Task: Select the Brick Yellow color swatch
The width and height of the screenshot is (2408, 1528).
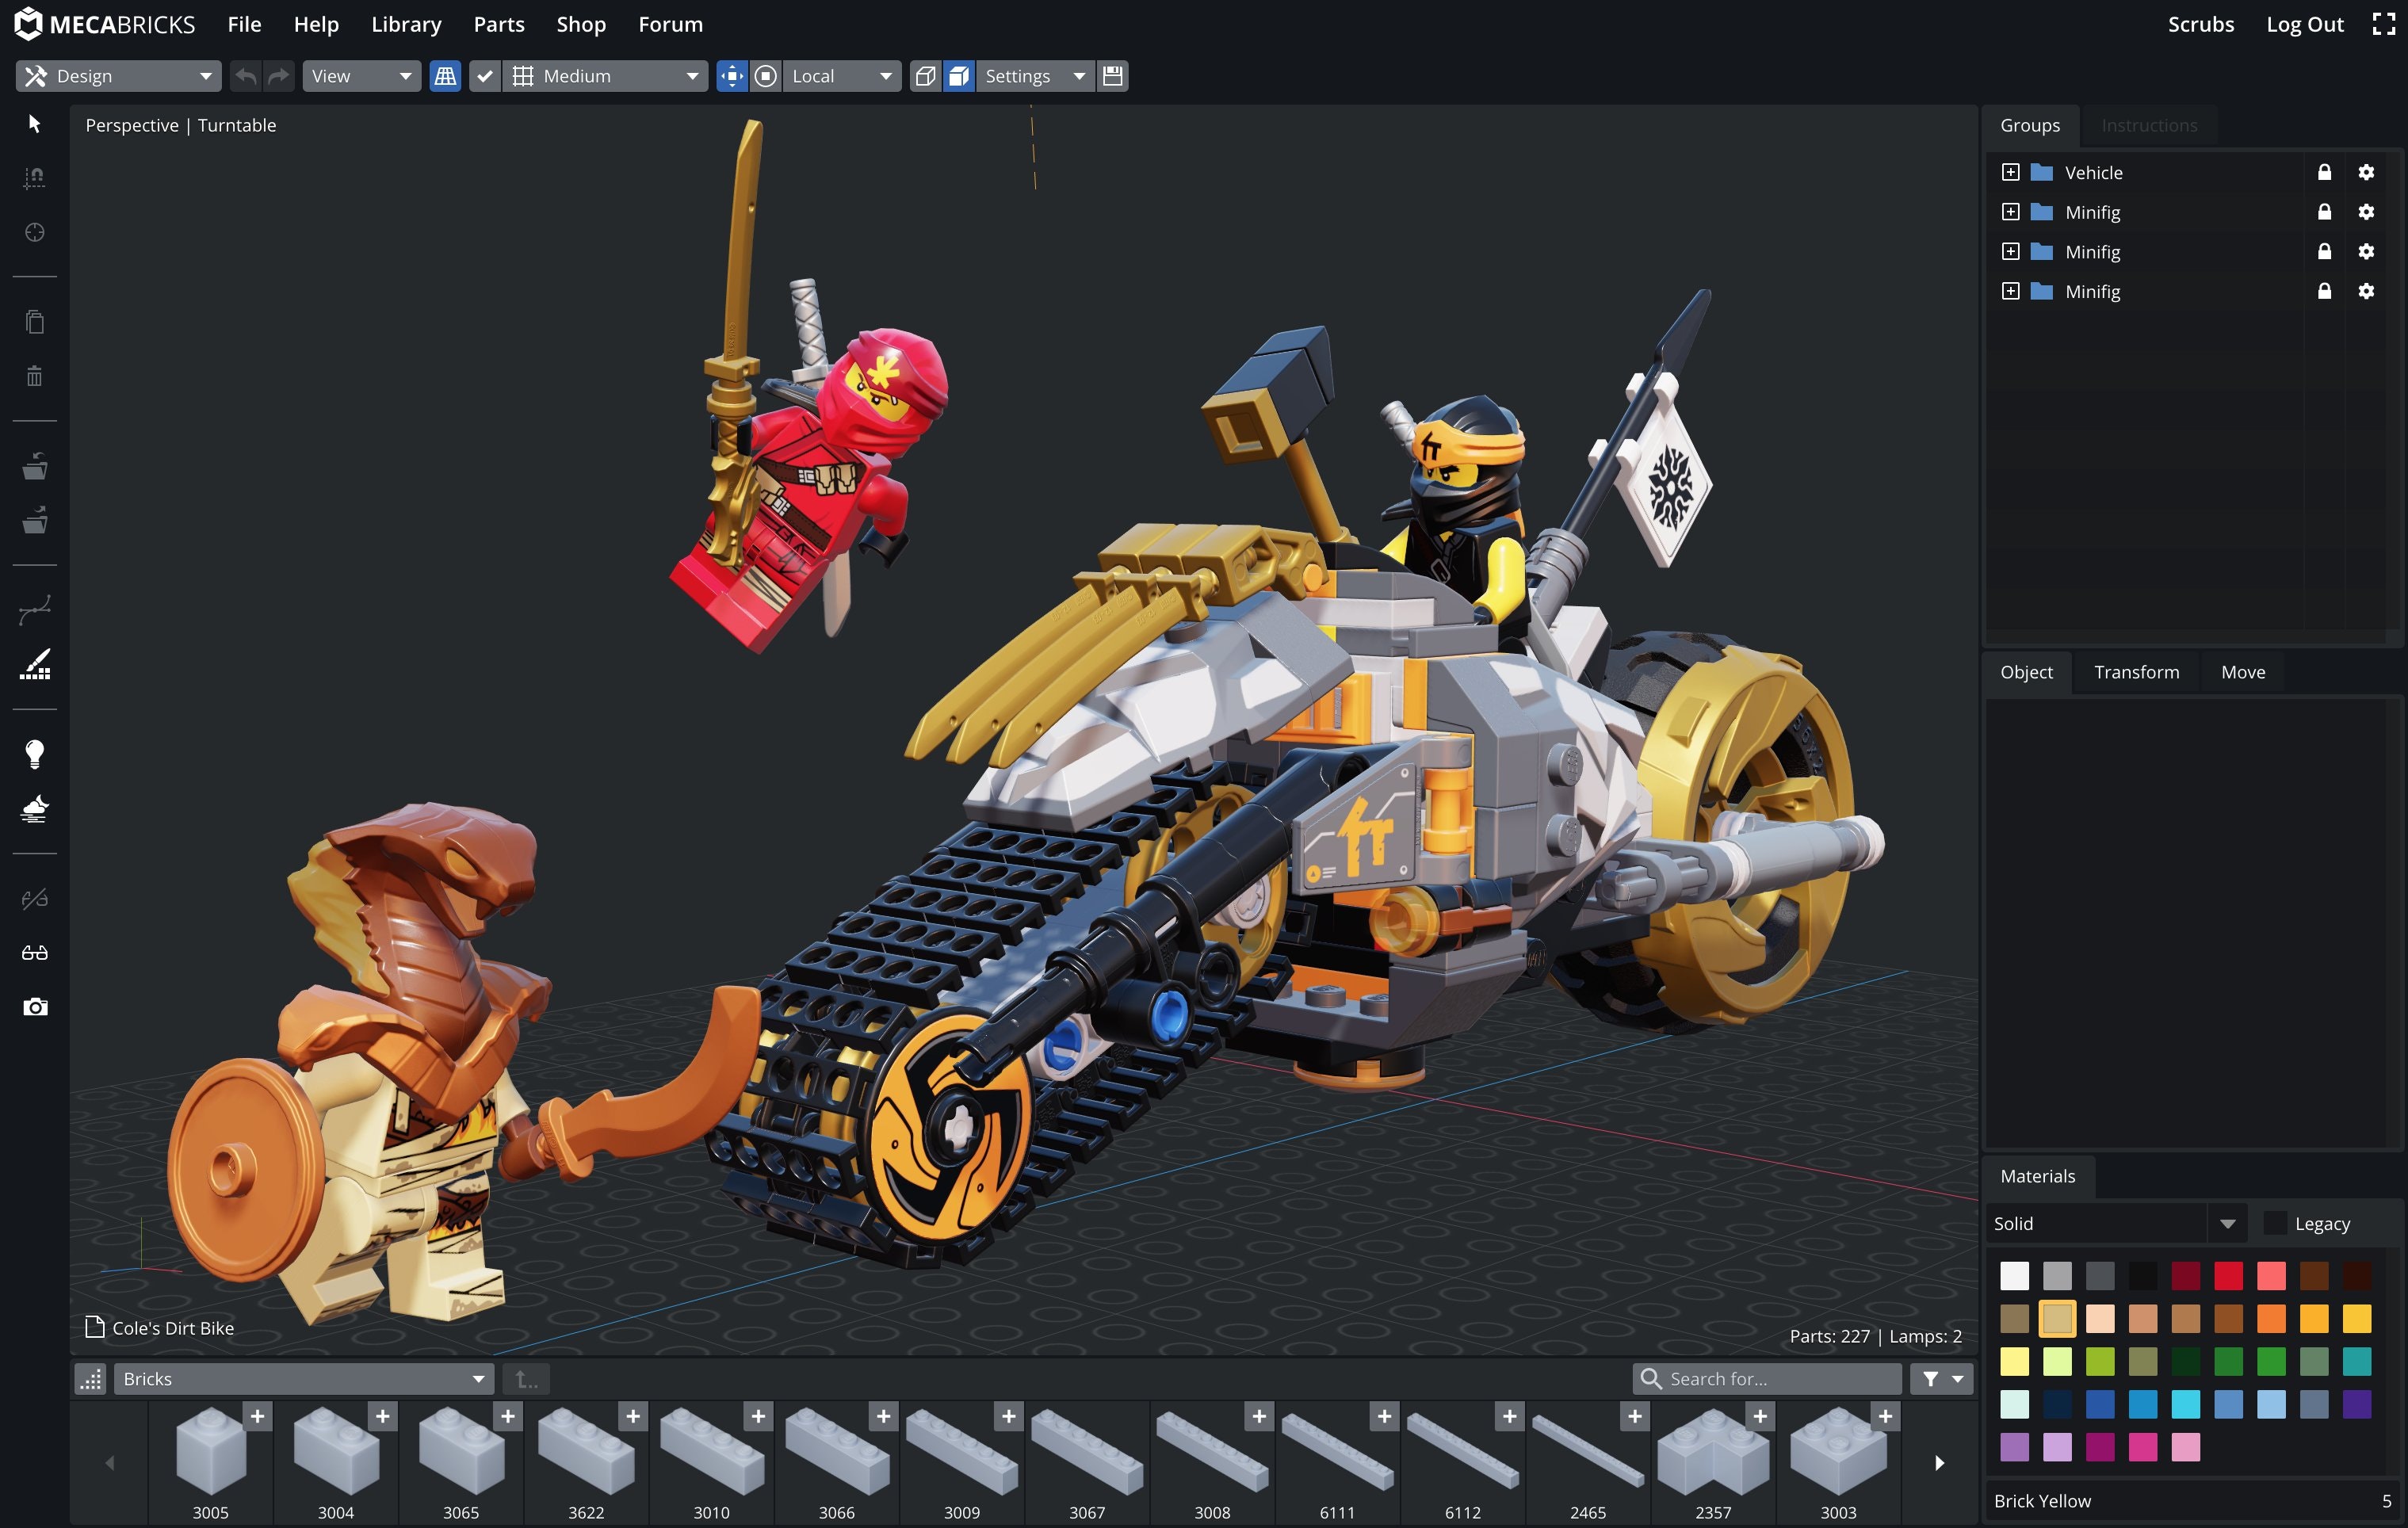Action: 2057,1318
